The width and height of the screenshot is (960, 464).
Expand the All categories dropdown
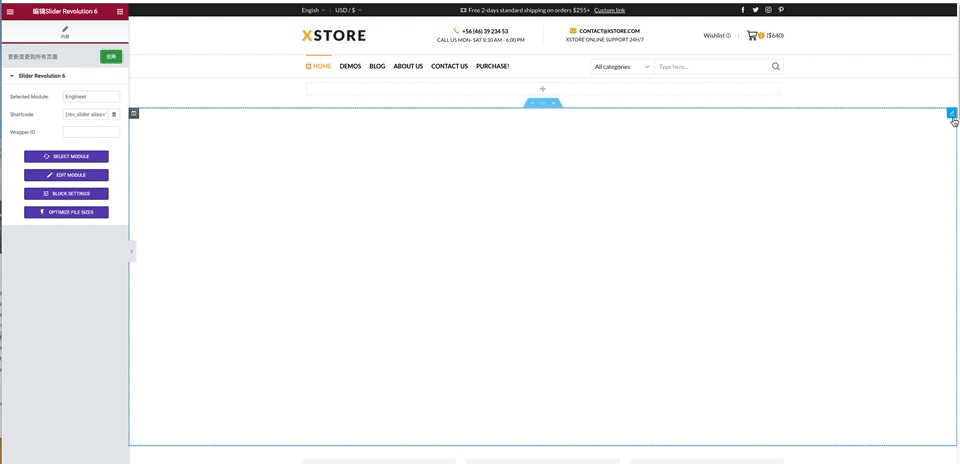point(622,67)
